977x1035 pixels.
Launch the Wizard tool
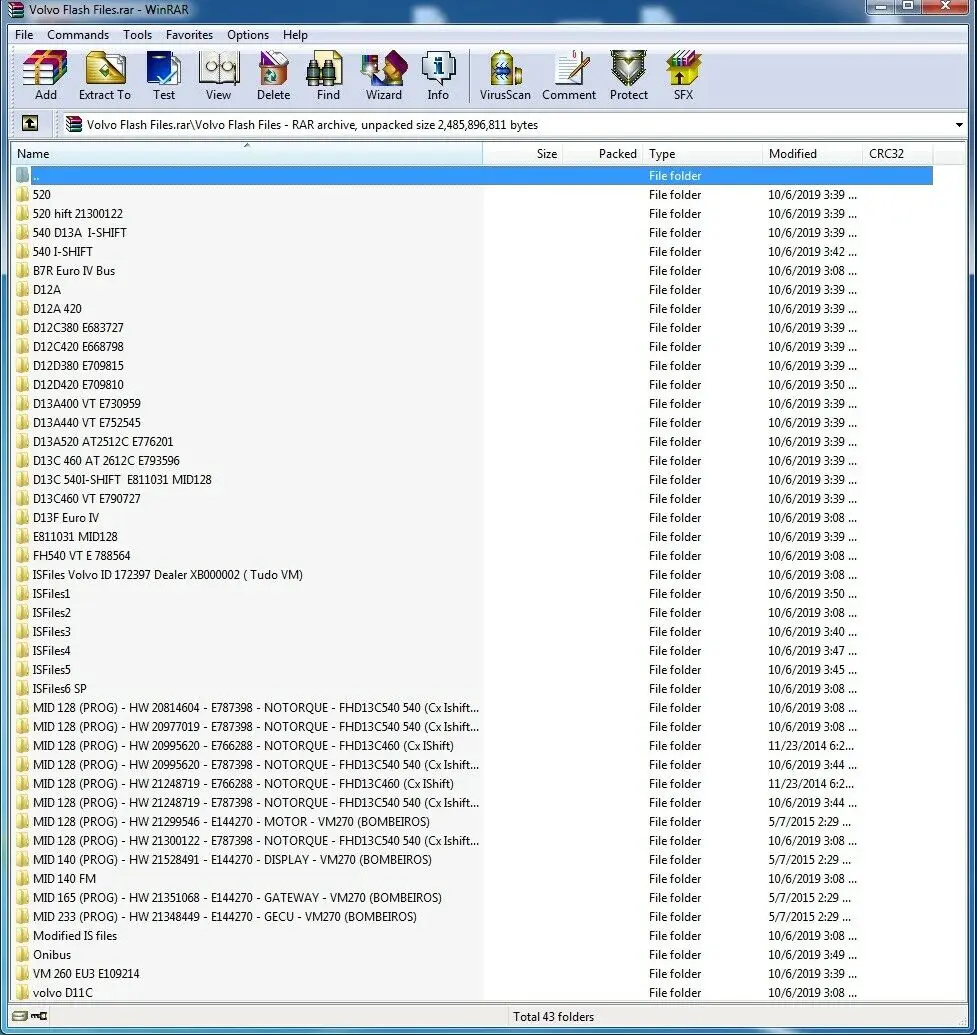pos(384,75)
